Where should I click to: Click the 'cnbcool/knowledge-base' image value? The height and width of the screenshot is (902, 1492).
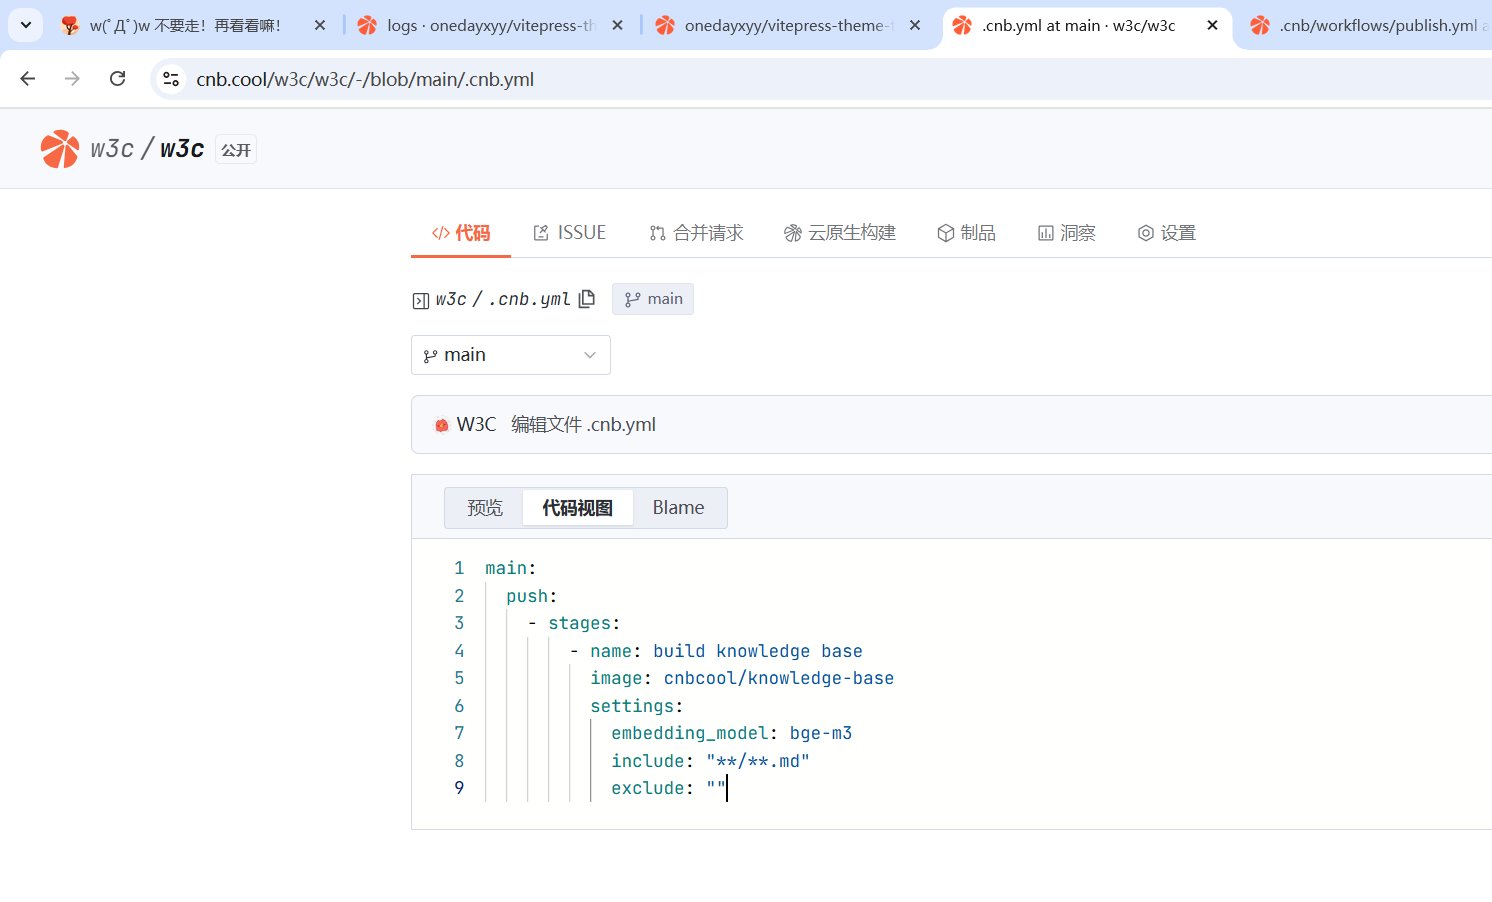click(779, 678)
